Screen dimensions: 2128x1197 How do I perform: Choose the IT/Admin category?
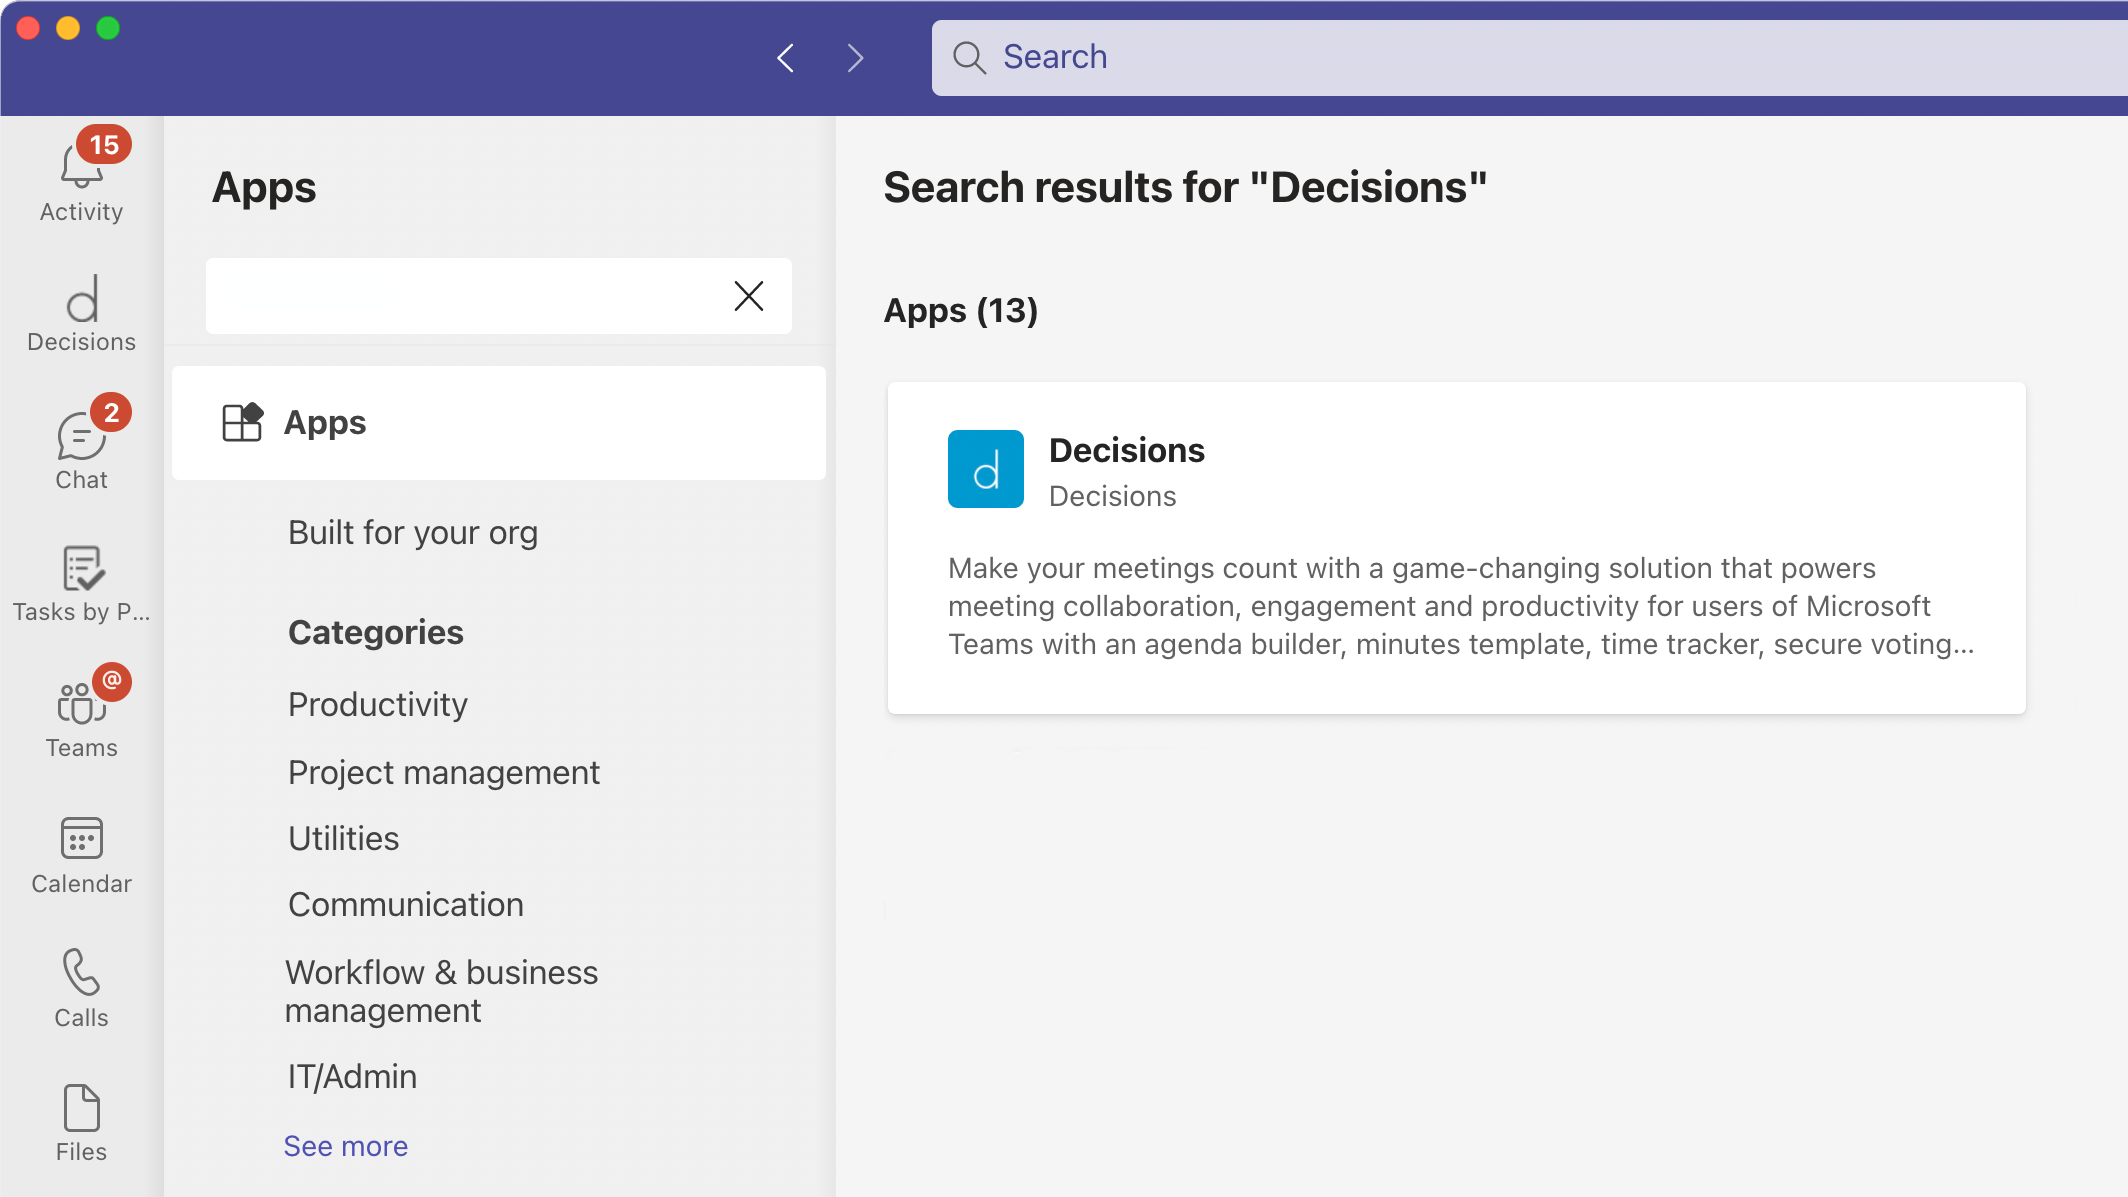(353, 1077)
